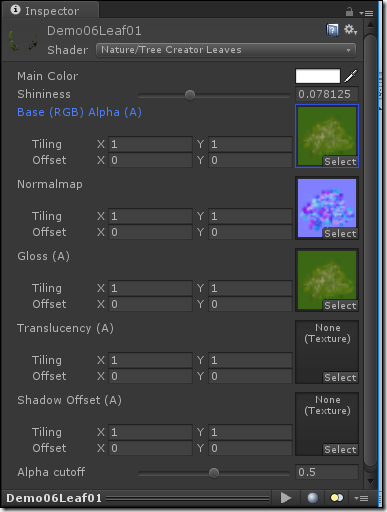Image resolution: width=387 pixels, height=512 pixels.
Task: Click Translucency (A) Tiling X field
Action: [150, 360]
